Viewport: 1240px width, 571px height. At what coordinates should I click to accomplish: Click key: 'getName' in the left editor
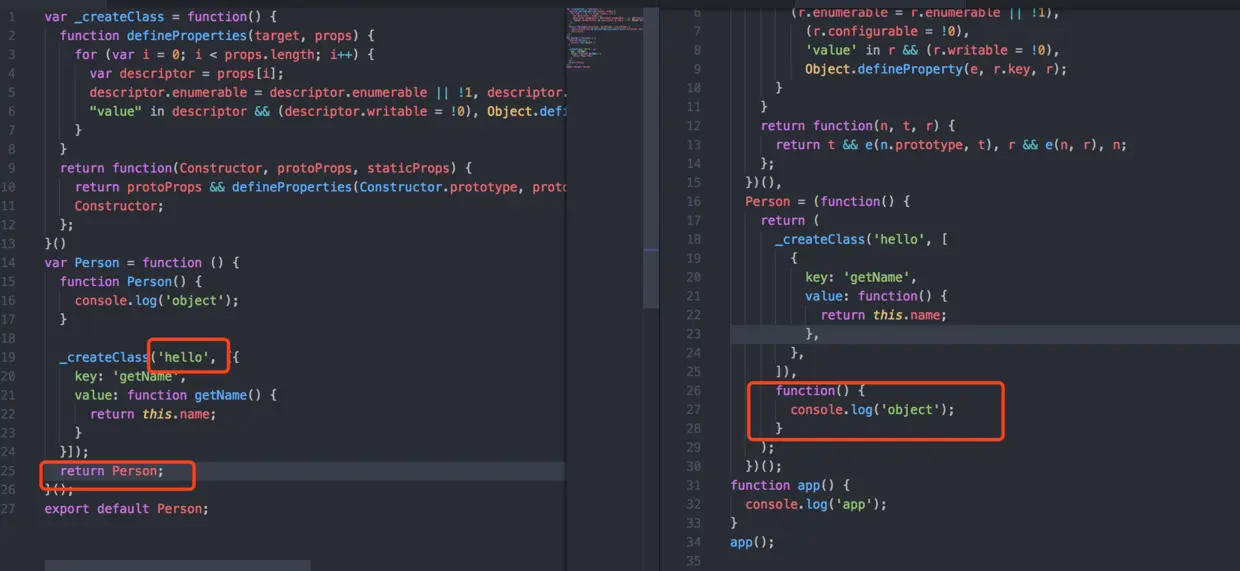tap(130, 377)
